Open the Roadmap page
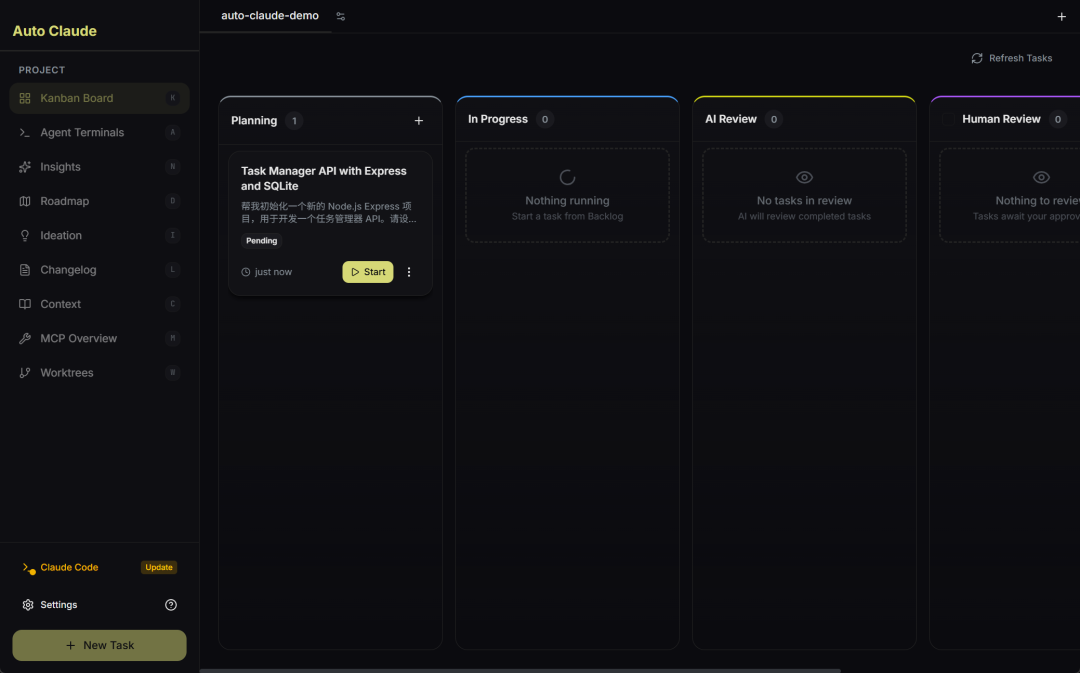The height and width of the screenshot is (673, 1080). coord(99,201)
